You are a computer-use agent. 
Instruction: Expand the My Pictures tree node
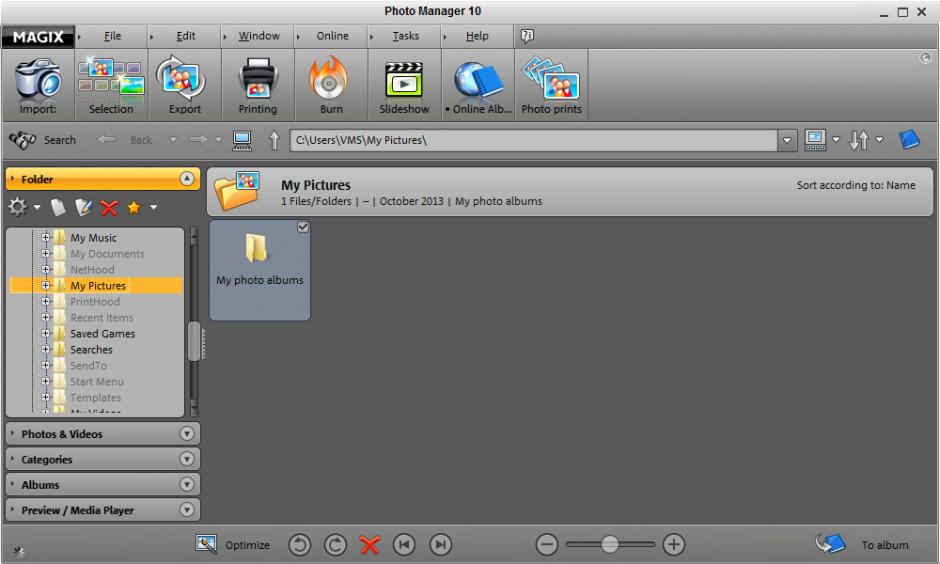[46, 285]
